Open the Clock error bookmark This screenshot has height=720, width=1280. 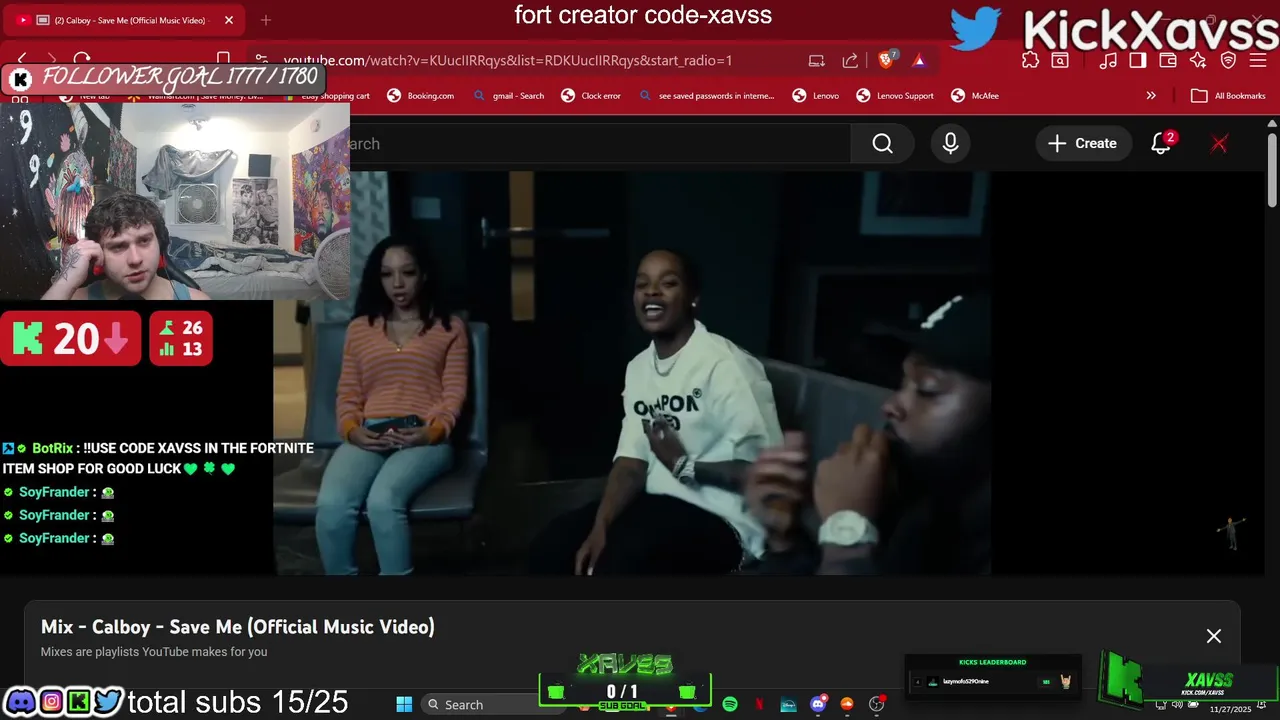591,96
